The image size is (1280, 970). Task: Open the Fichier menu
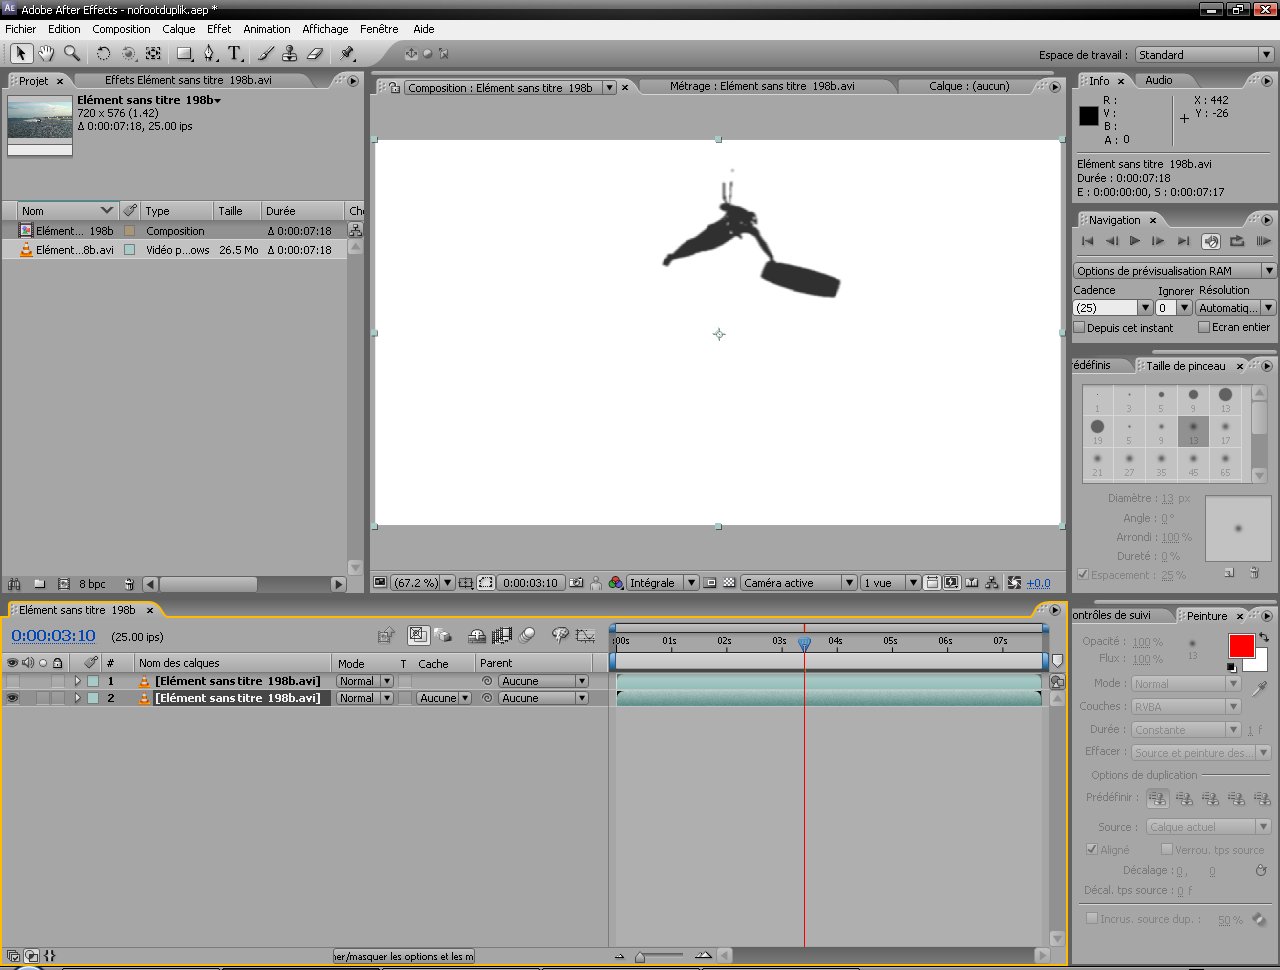pos(20,29)
